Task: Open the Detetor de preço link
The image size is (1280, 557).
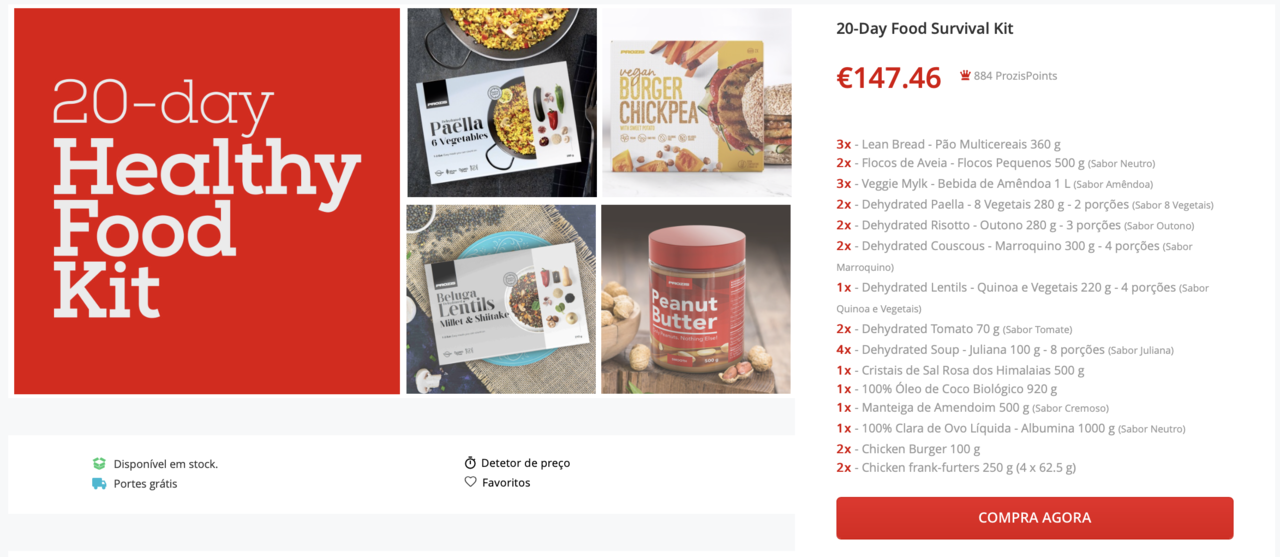Action: click(x=525, y=463)
